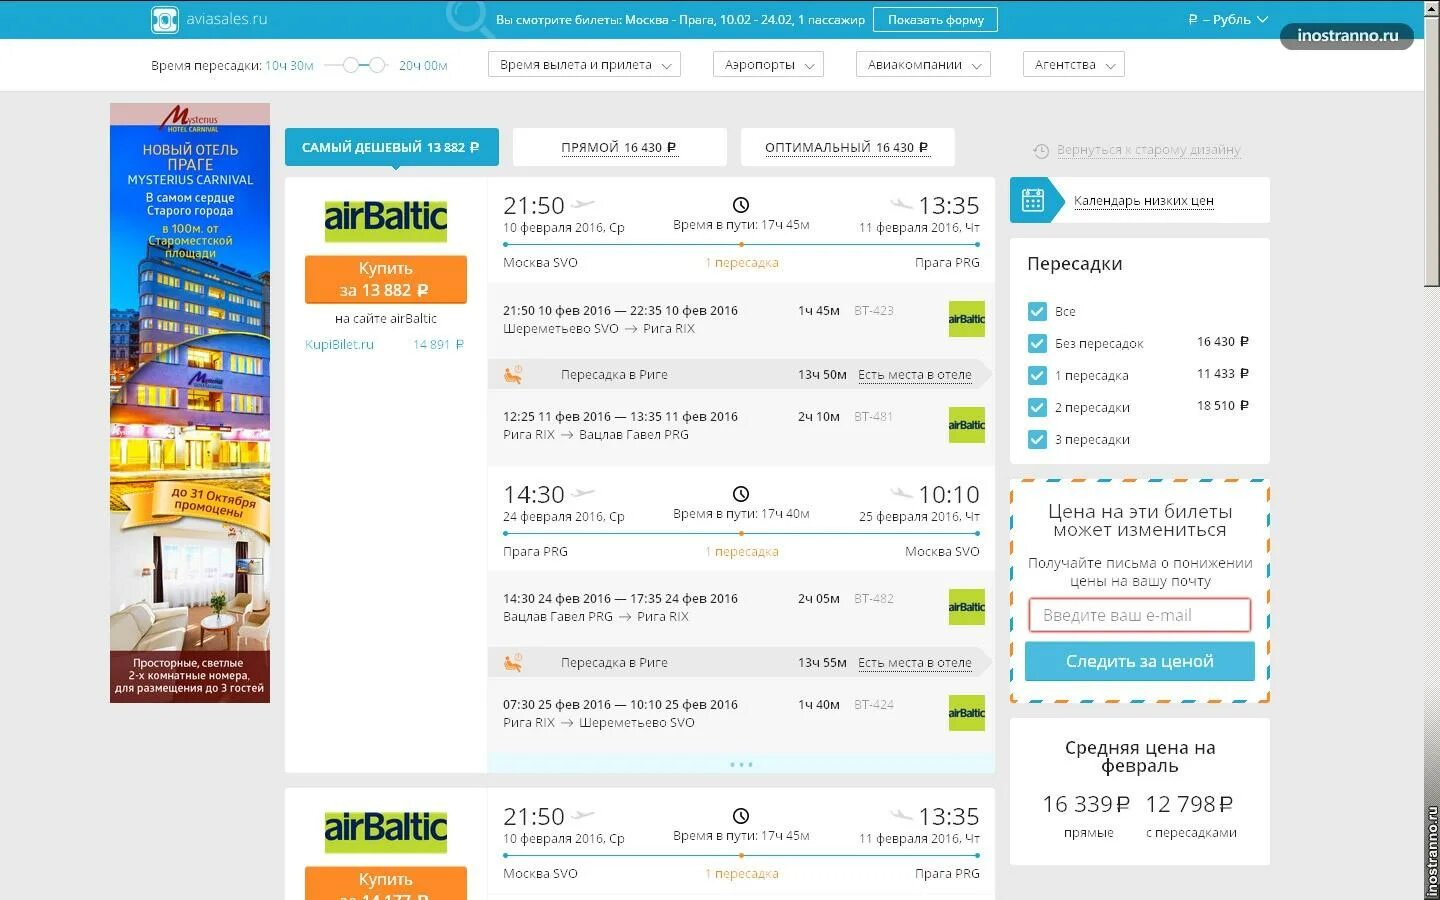The height and width of the screenshot is (900, 1440).
Task: Toggle the '3 пересадки' checkbox
Action: 1037,439
